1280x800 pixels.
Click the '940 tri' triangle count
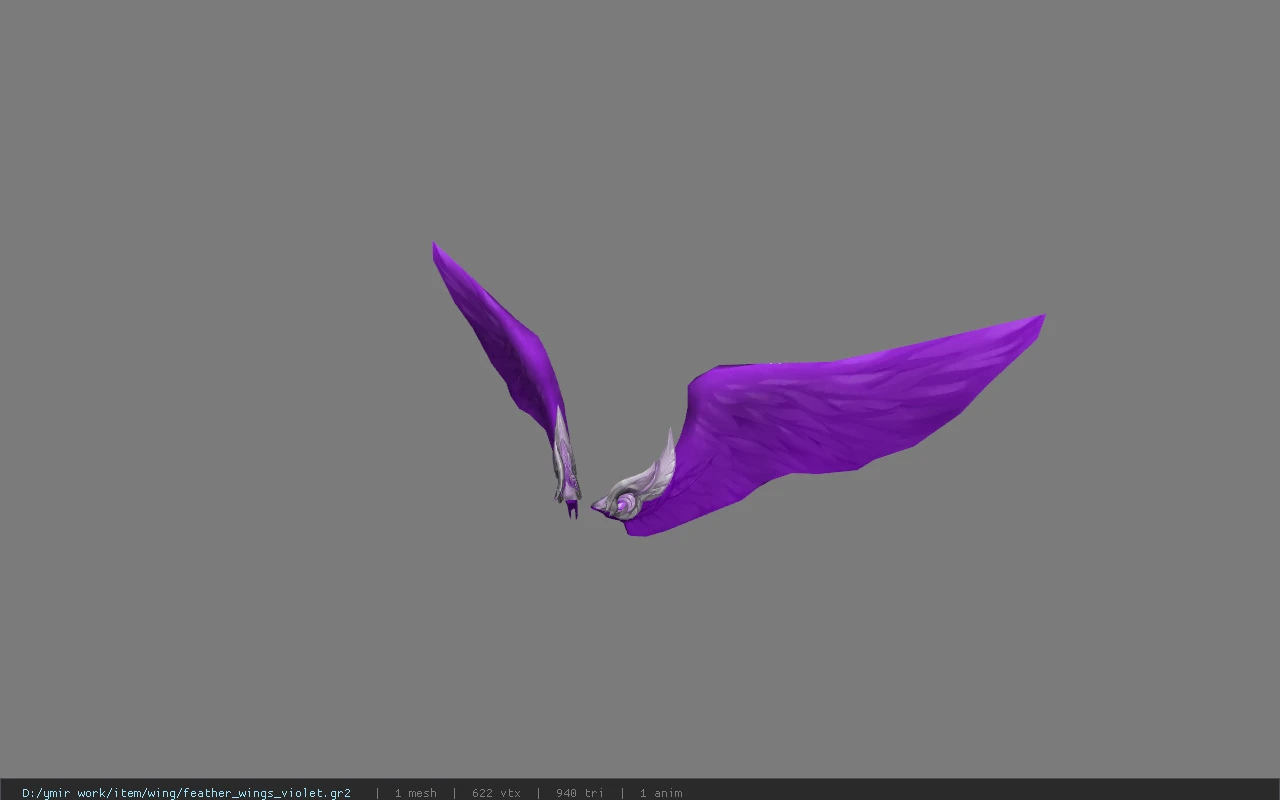(580, 793)
